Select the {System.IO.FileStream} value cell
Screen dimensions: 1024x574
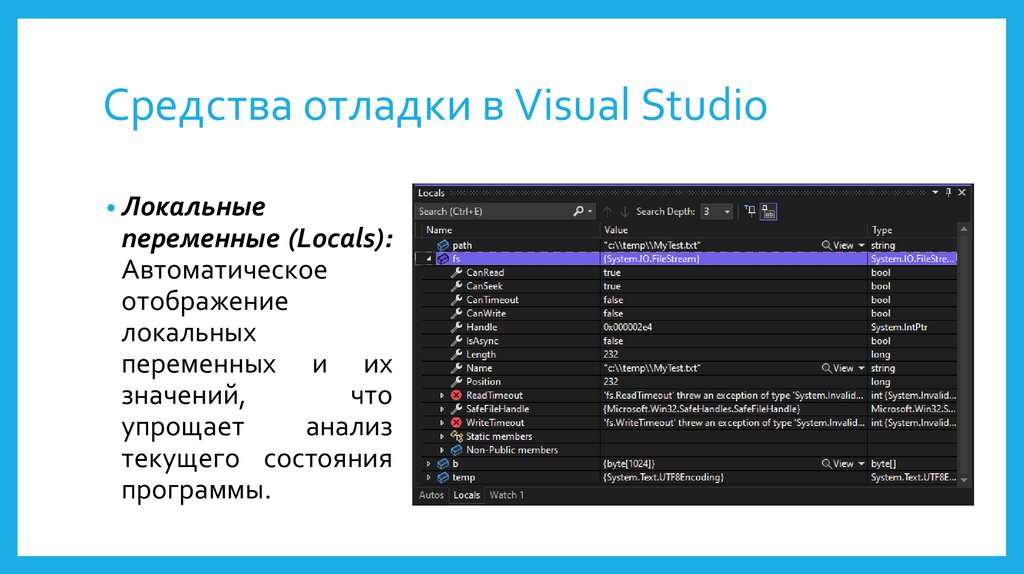(x=733, y=259)
